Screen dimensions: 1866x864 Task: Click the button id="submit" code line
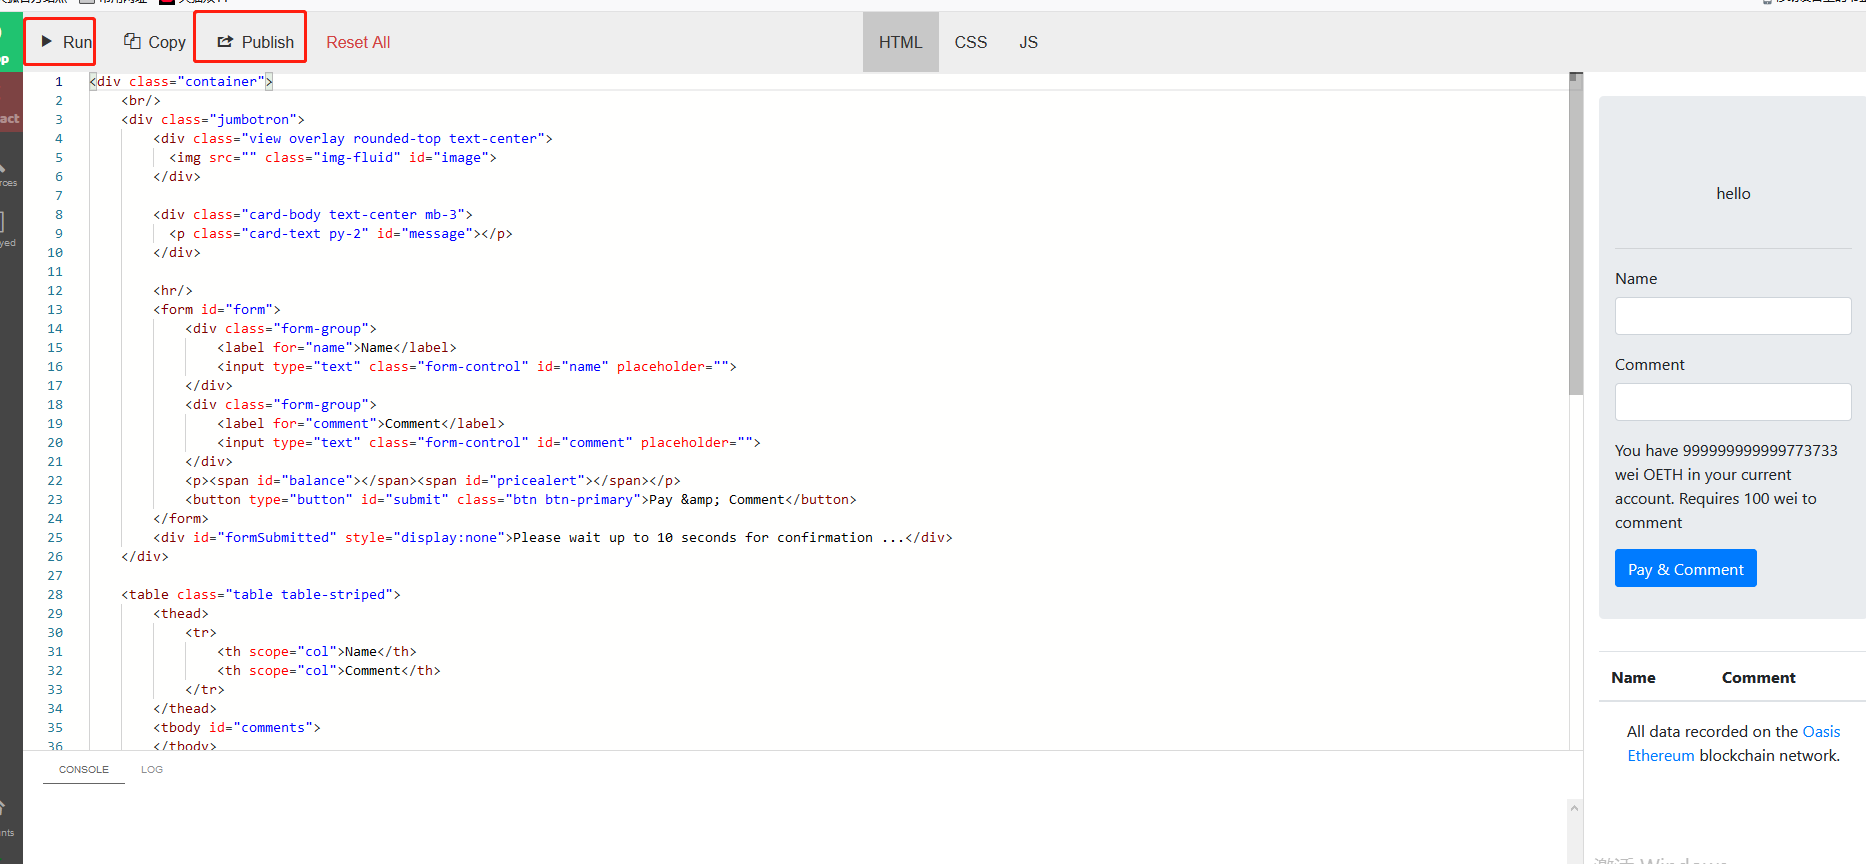tap(521, 500)
